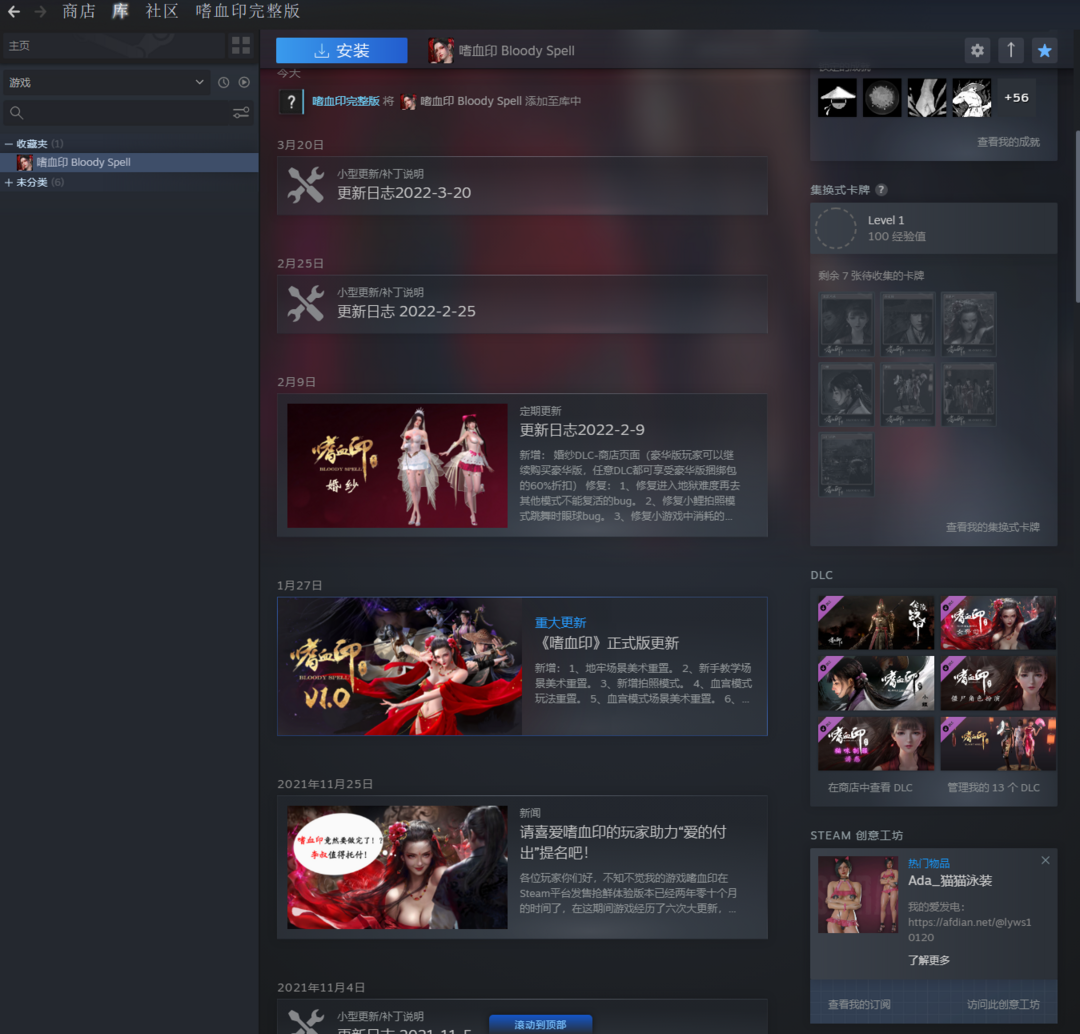Click the blue 安装 button
The image size is (1080, 1034).
pyautogui.click(x=342, y=50)
